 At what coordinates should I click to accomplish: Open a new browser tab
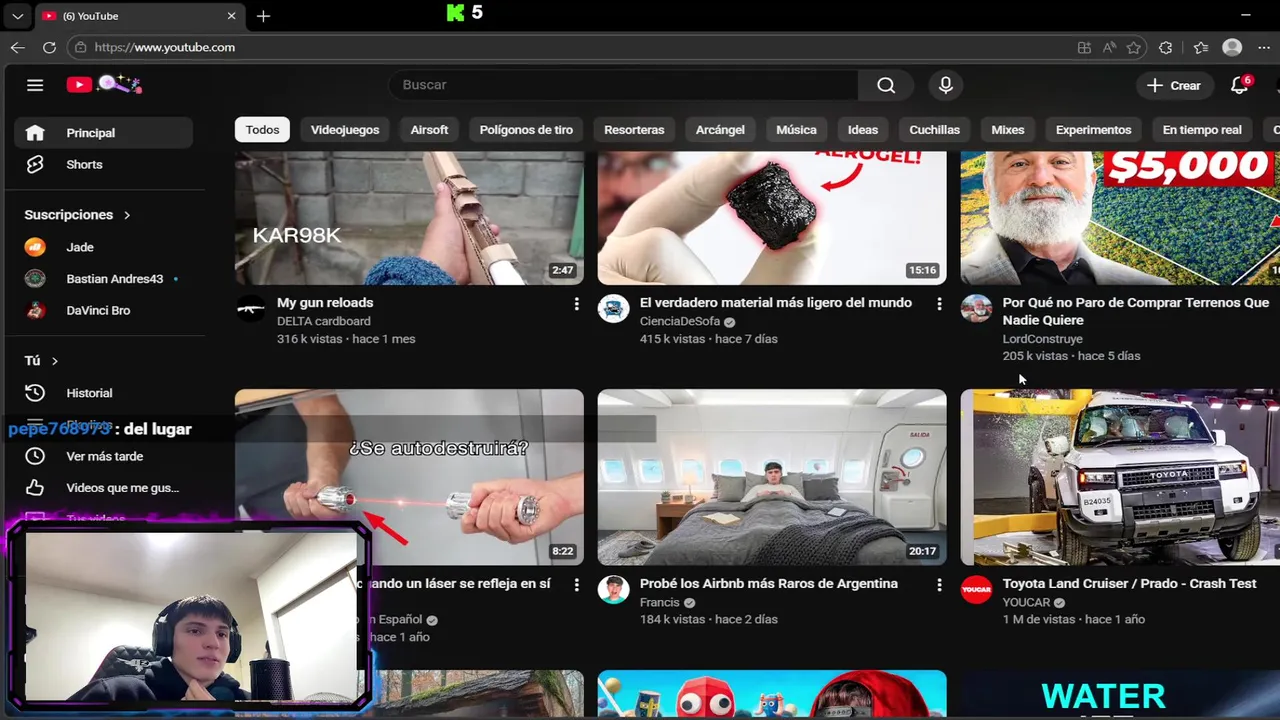pyautogui.click(x=263, y=16)
